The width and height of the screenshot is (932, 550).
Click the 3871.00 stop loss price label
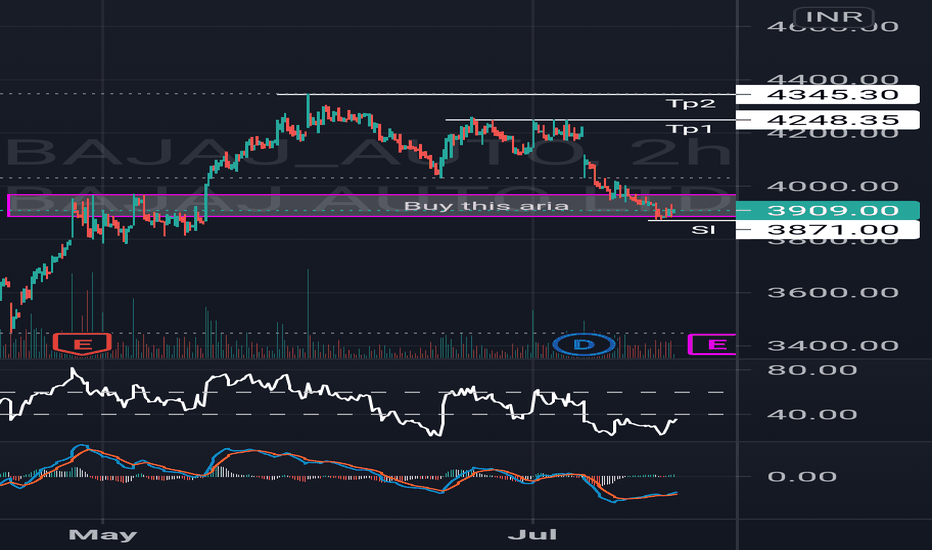pyautogui.click(x=827, y=230)
